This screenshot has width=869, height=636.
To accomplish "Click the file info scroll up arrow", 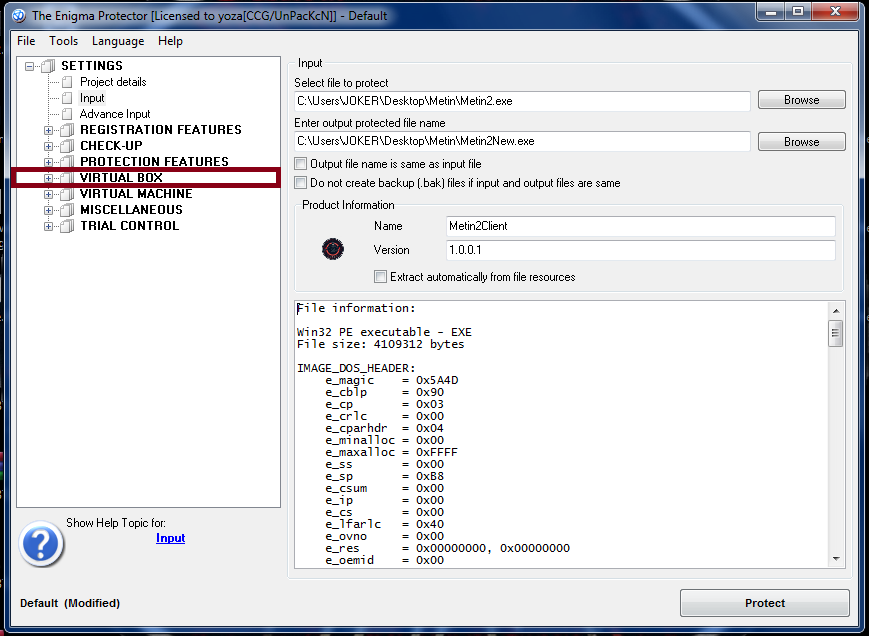I will point(835,311).
